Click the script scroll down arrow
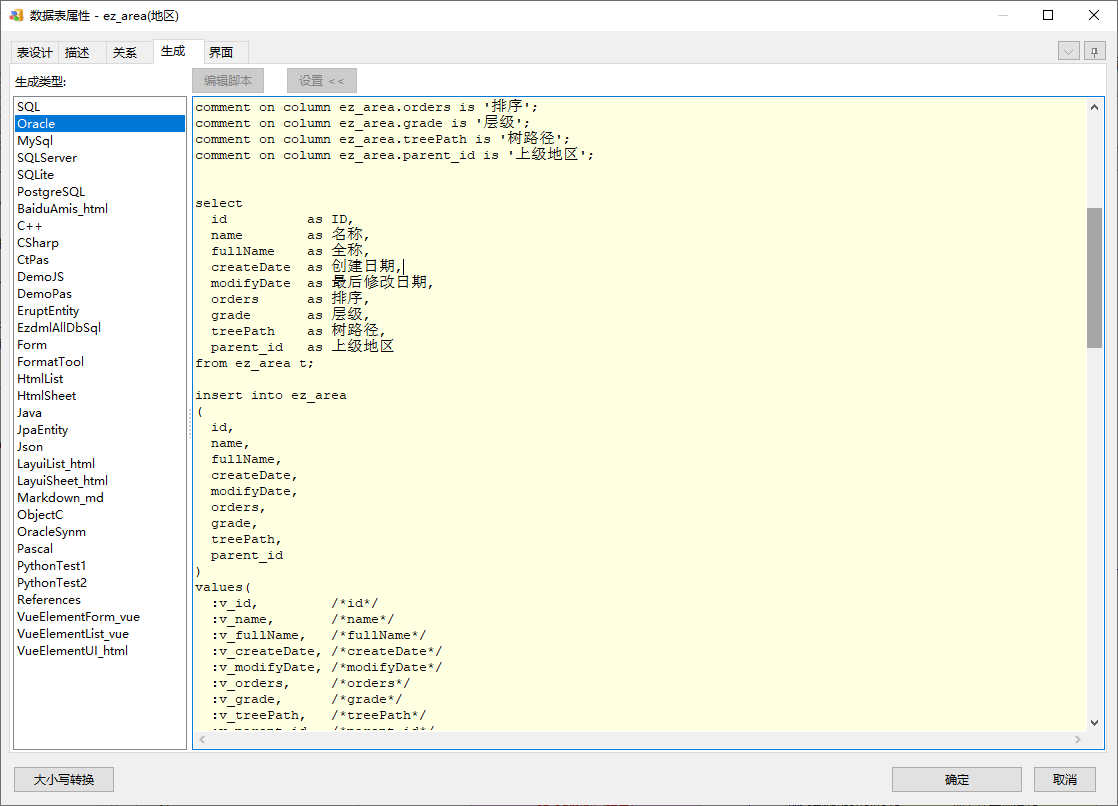This screenshot has width=1118, height=806. coord(1094,723)
